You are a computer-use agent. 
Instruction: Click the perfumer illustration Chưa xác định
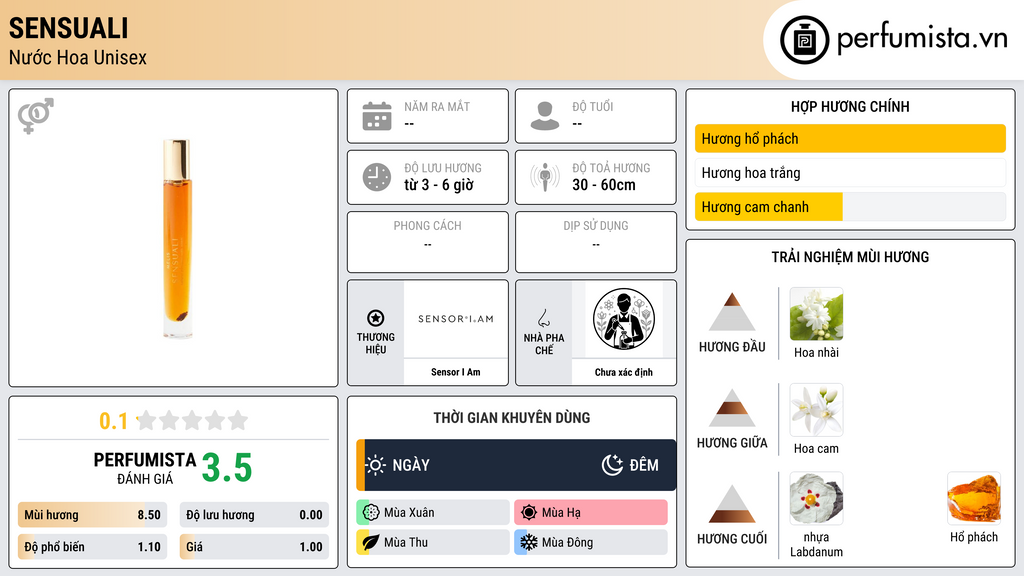[624, 319]
